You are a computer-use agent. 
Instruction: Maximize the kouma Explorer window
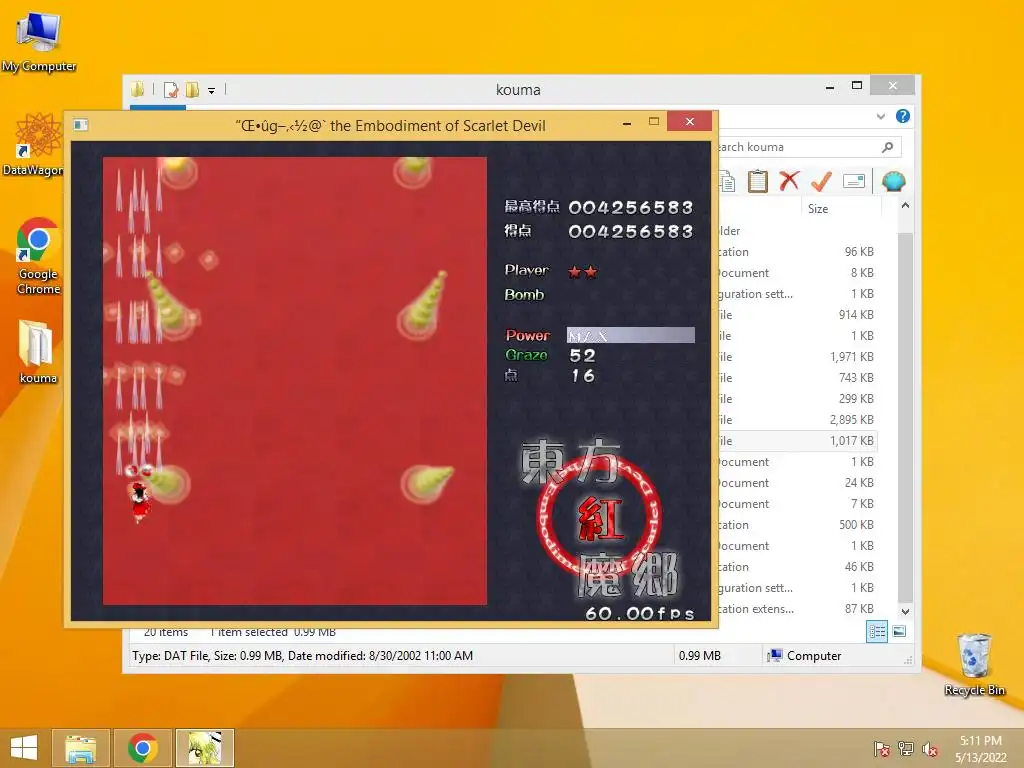coord(857,86)
